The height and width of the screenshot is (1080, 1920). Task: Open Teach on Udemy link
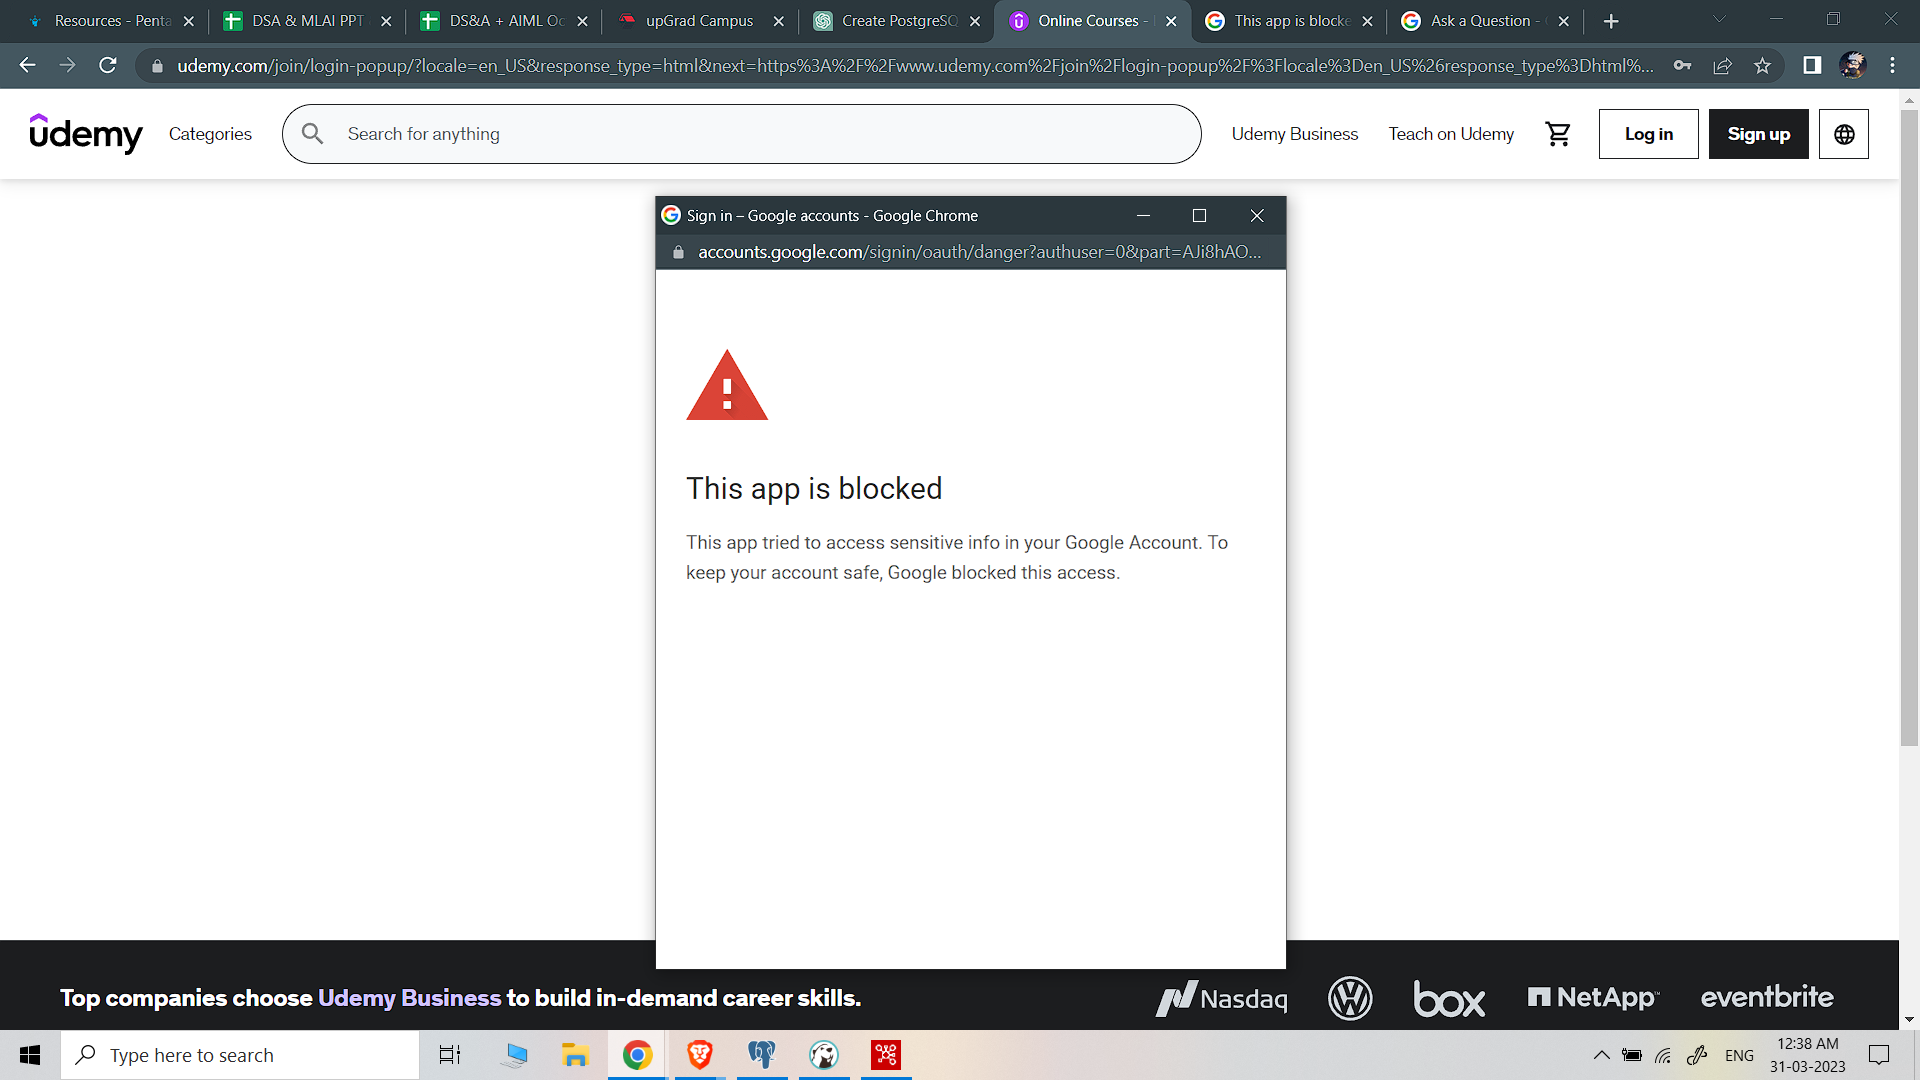click(x=1450, y=134)
